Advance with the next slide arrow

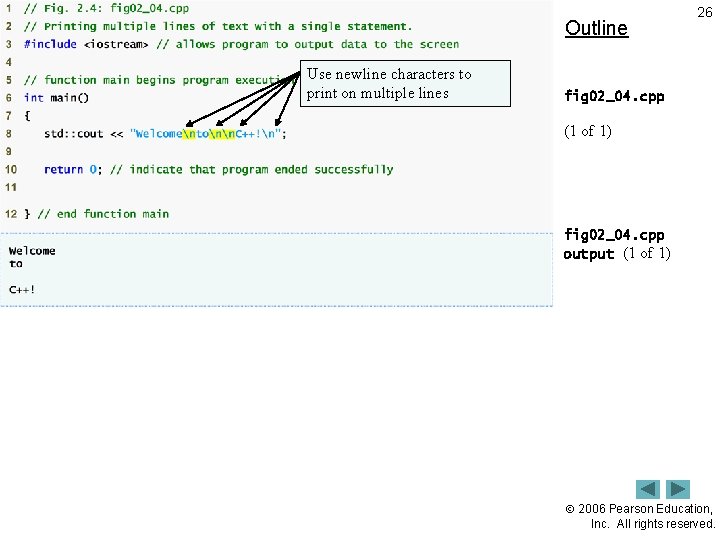[x=678, y=489]
